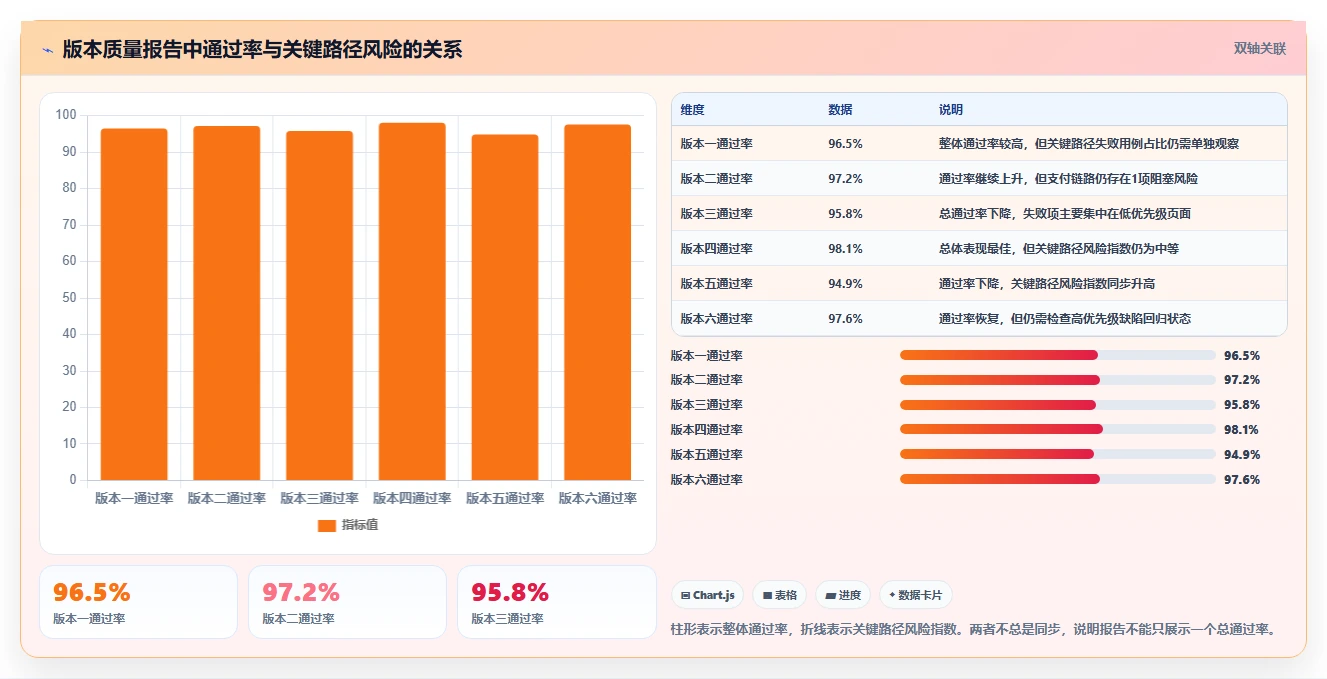Click the report title 版本质量报告中通过率与关键路径风险的关系

[x=262, y=50]
